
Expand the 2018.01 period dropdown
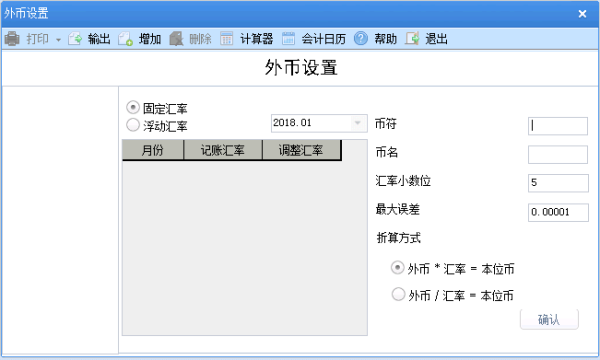pyautogui.click(x=358, y=123)
